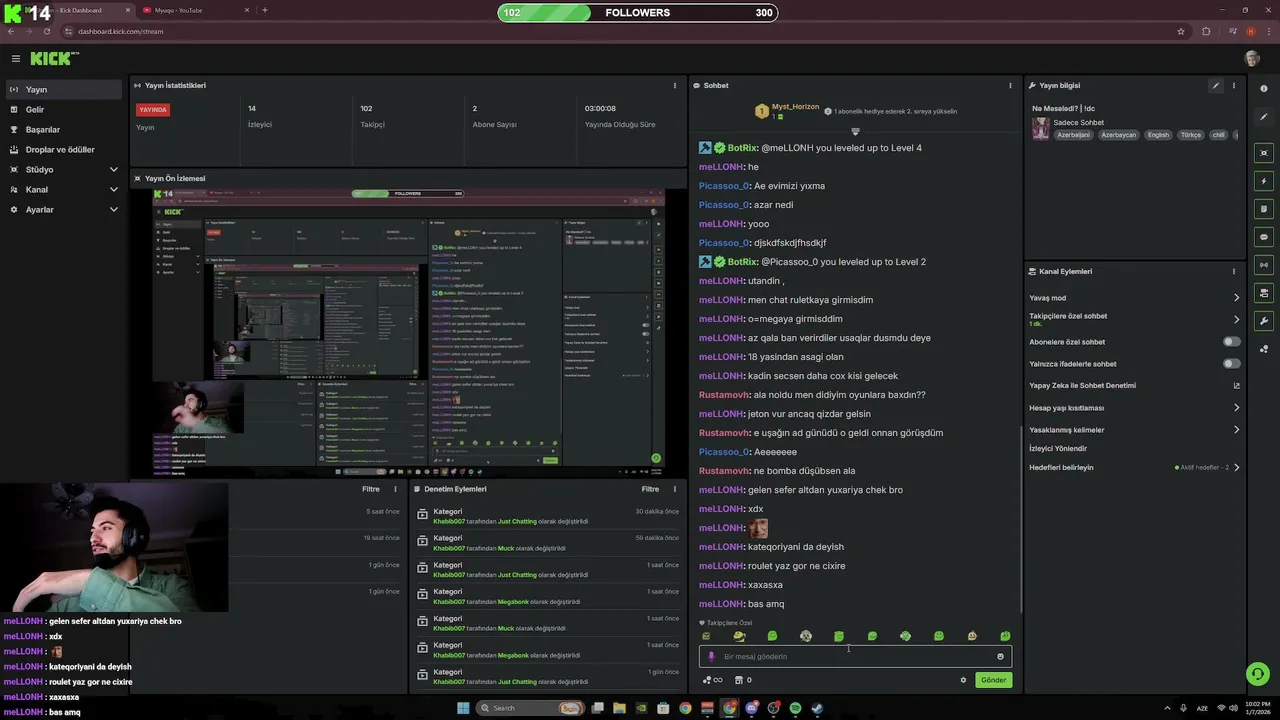Focus the Bir mesaj gönderin input field

855,657
